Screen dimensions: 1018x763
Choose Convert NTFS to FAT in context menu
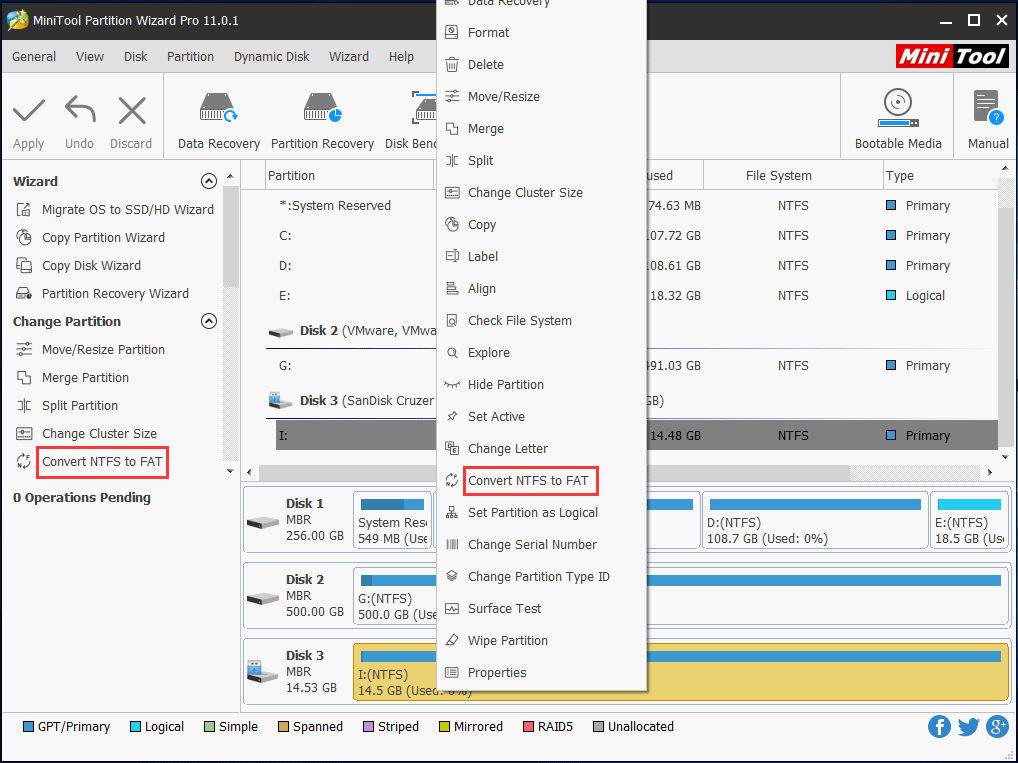click(541, 481)
